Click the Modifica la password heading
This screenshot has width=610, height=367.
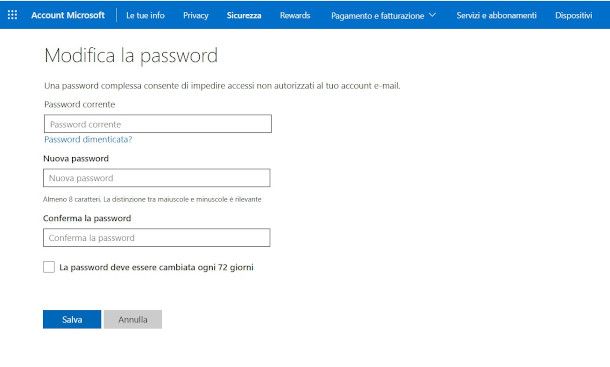click(131, 55)
